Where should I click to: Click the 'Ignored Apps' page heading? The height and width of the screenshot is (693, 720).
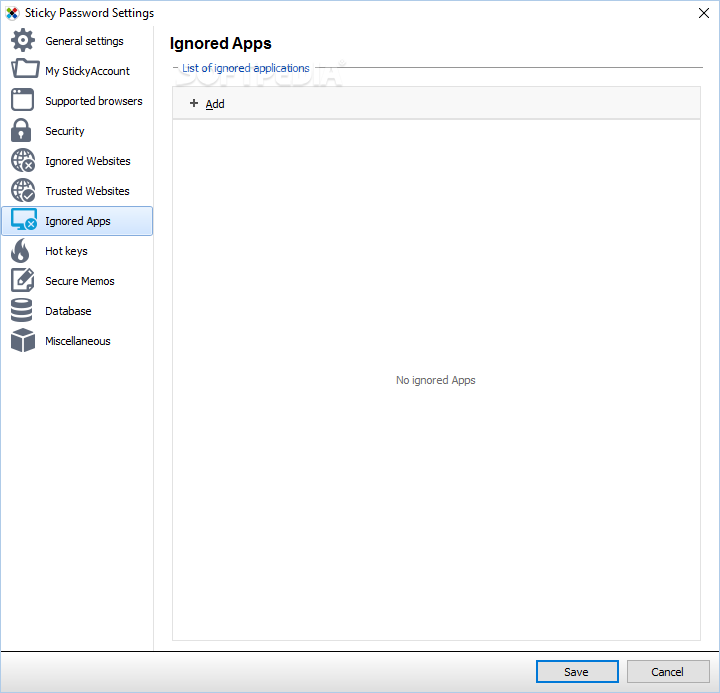coord(220,43)
